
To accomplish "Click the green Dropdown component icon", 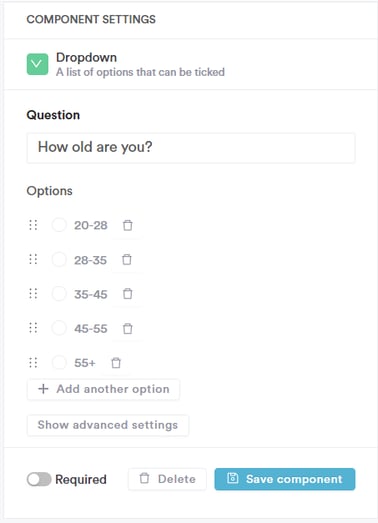I will pos(37,64).
